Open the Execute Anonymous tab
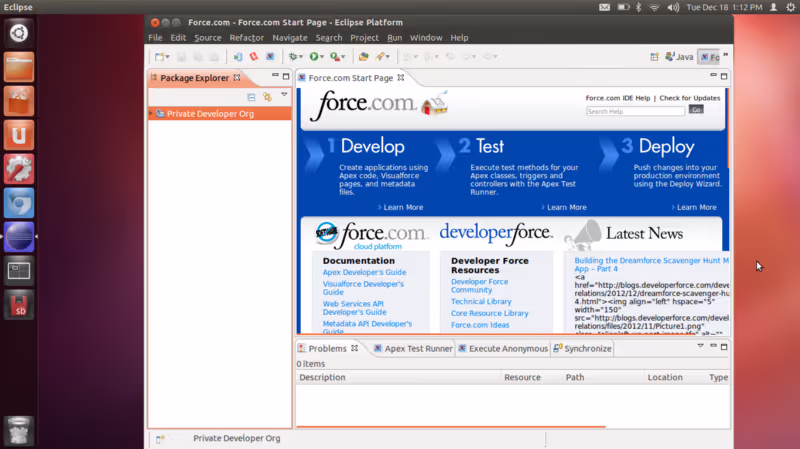 503,348
